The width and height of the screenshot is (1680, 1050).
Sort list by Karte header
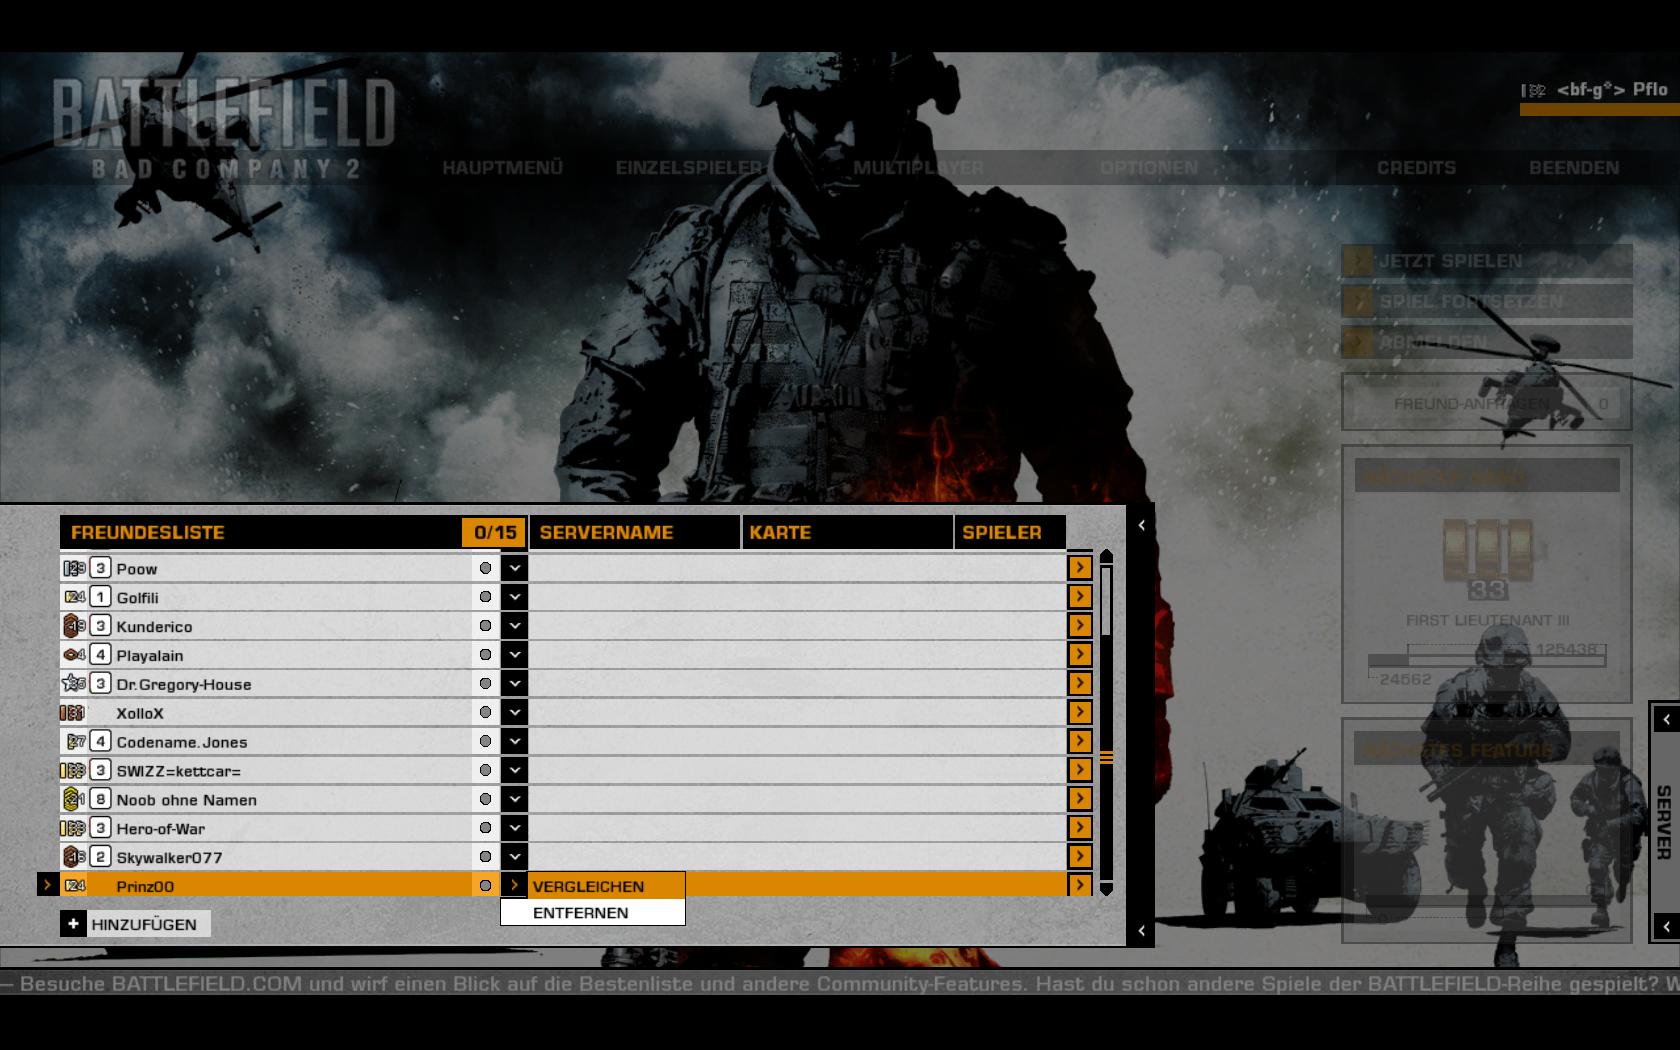(x=848, y=532)
